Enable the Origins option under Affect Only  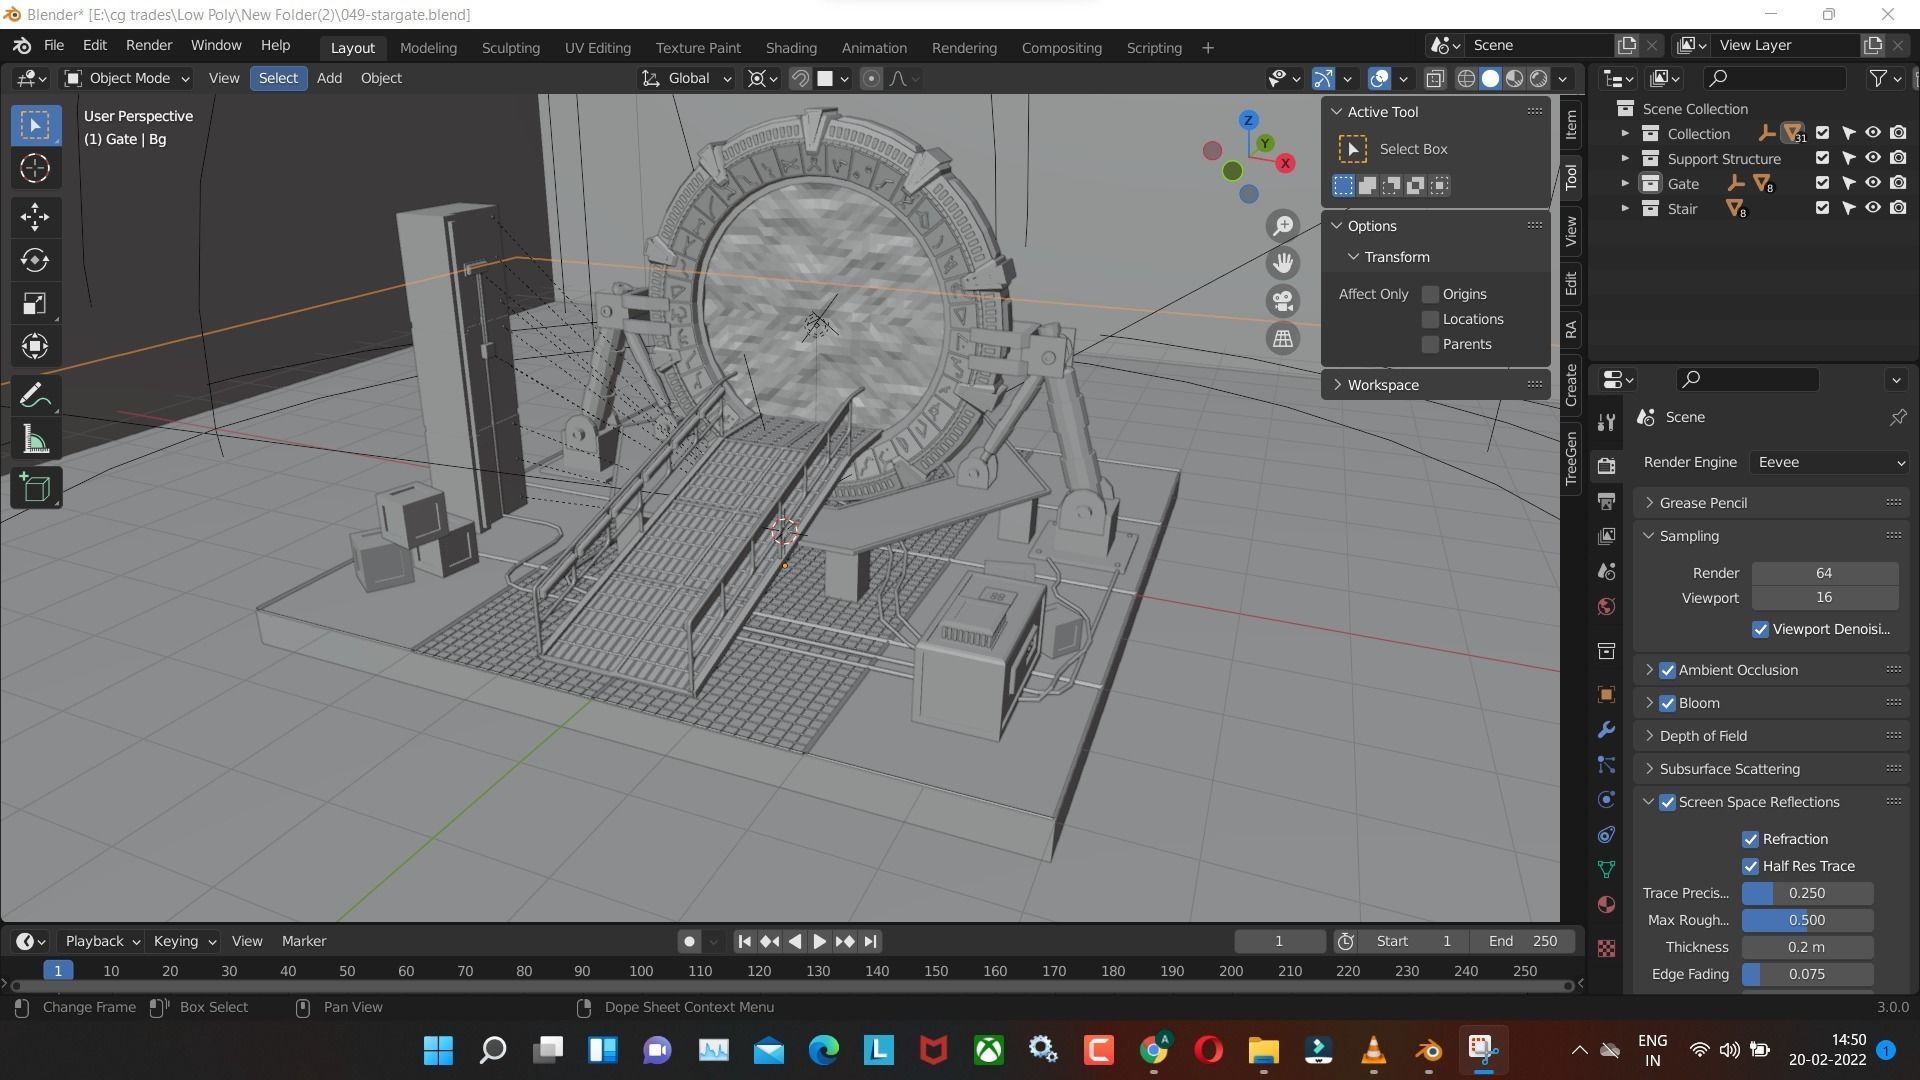tap(1430, 293)
